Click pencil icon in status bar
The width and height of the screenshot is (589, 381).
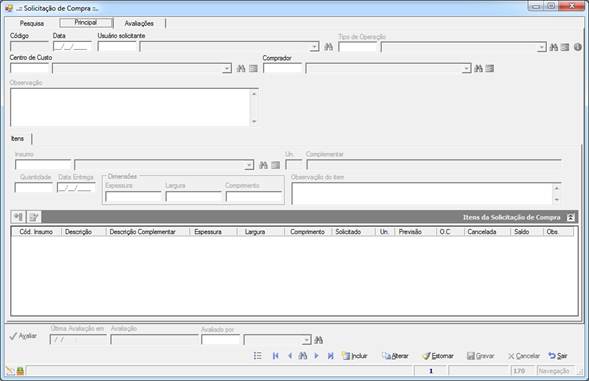pyautogui.click(x=10, y=371)
